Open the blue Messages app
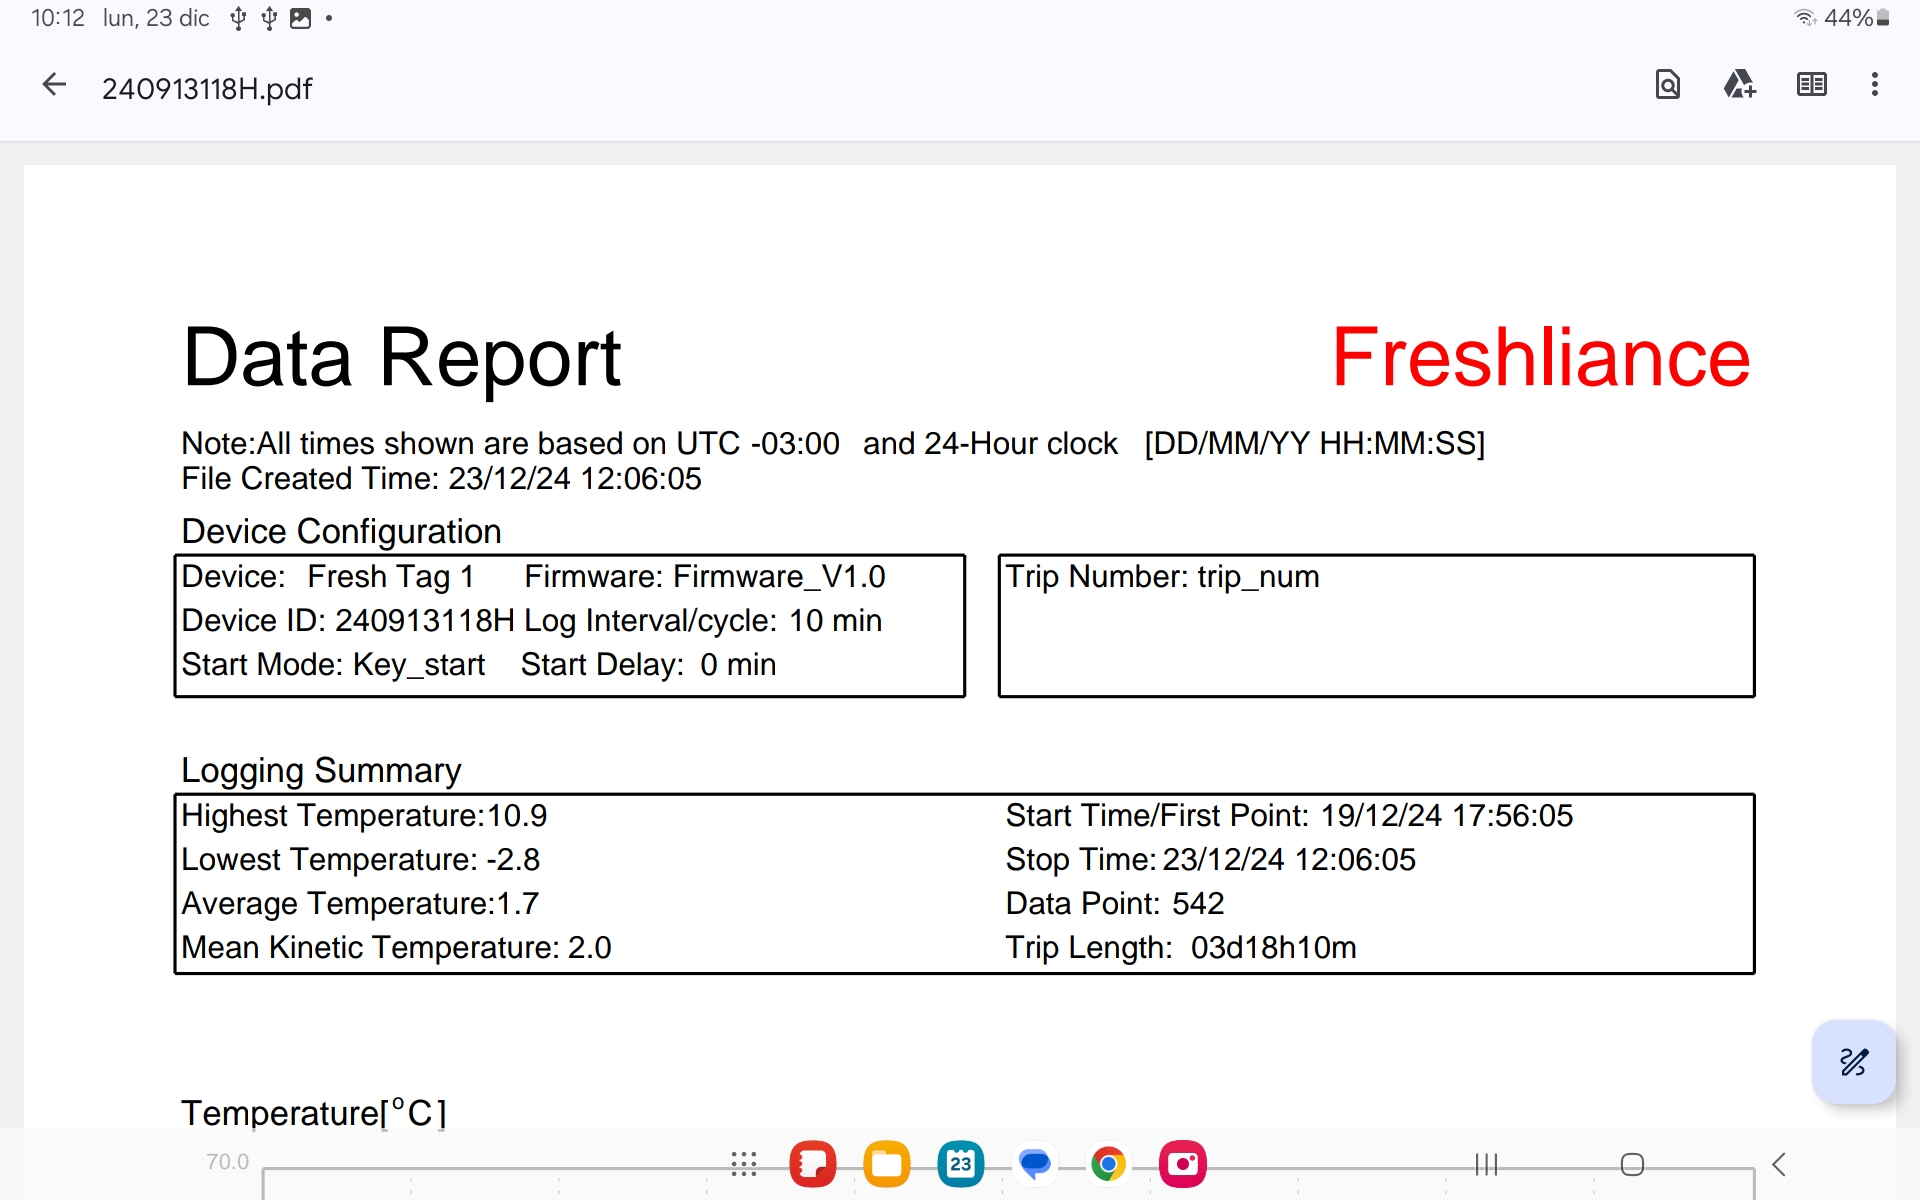This screenshot has height=1200, width=1920. tap(1034, 1164)
